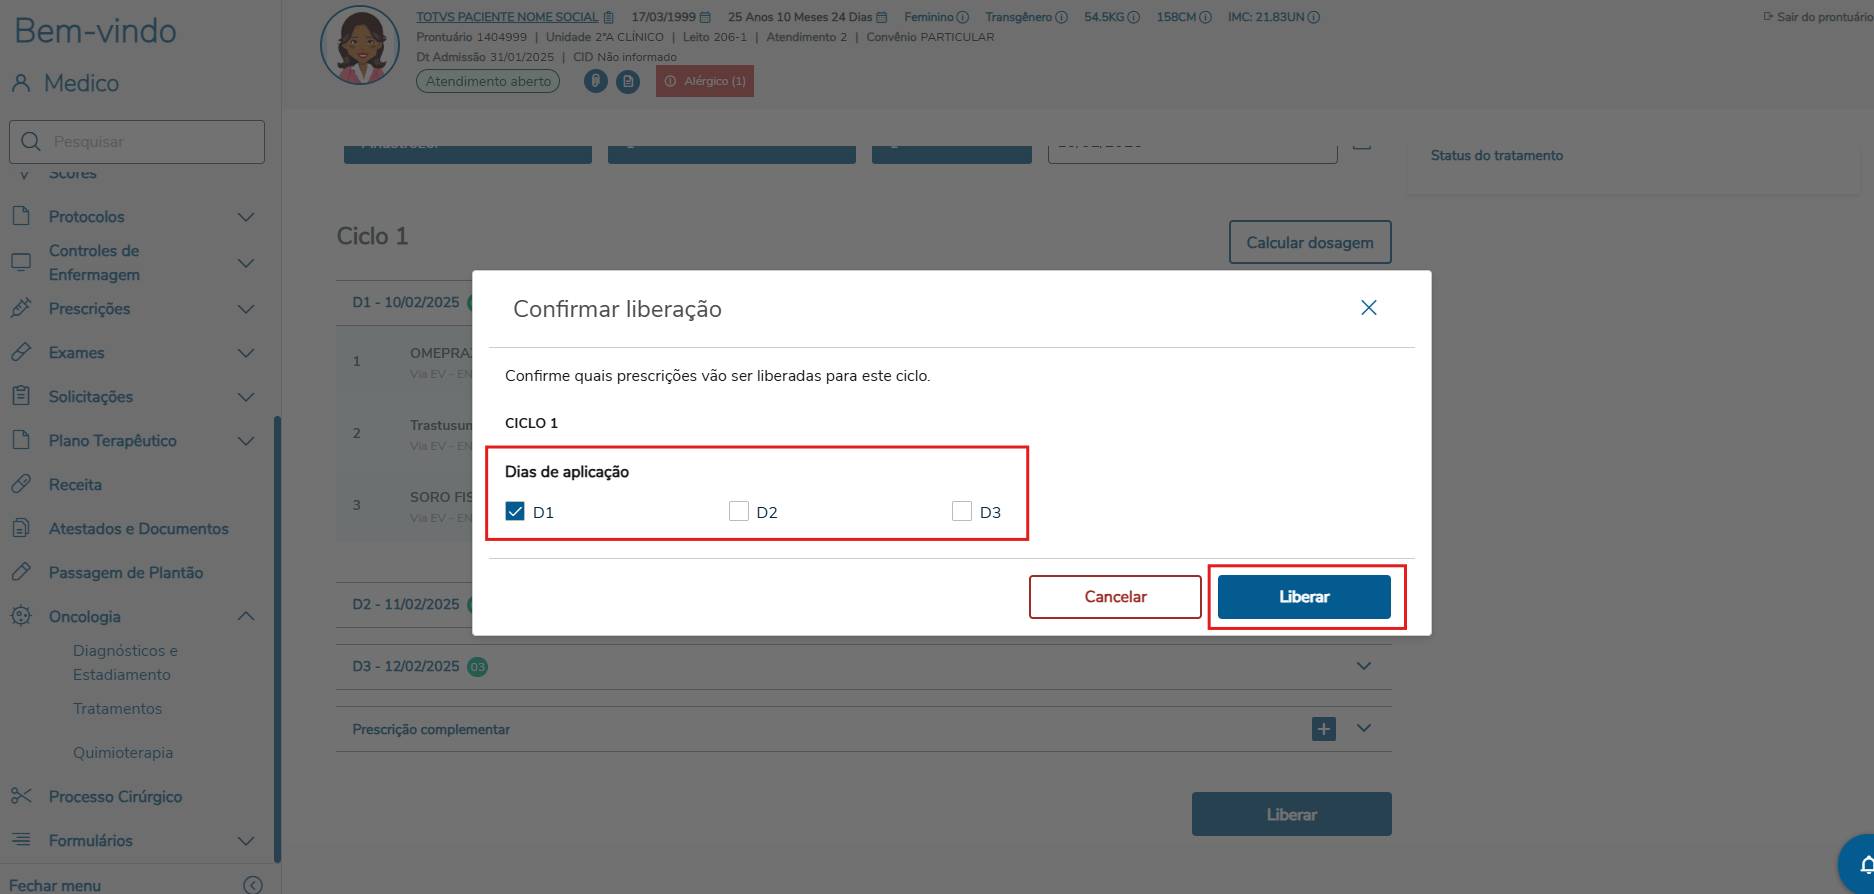Expand the D3 - 12/02/2025 row chevron
This screenshot has width=1874, height=894.
(x=1363, y=667)
